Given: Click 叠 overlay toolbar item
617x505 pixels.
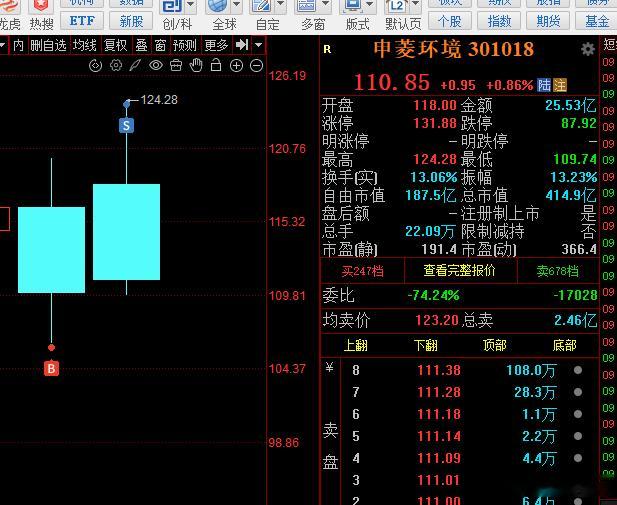Looking at the screenshot, I should [x=141, y=45].
